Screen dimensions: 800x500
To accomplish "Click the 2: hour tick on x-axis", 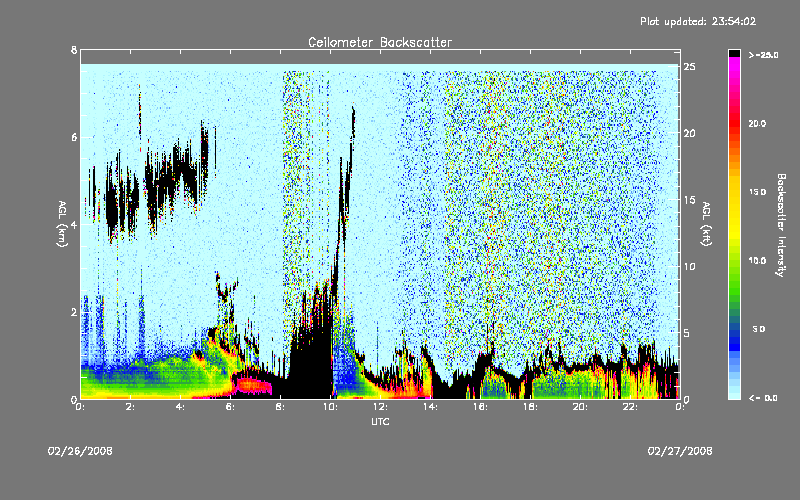I will [130, 407].
